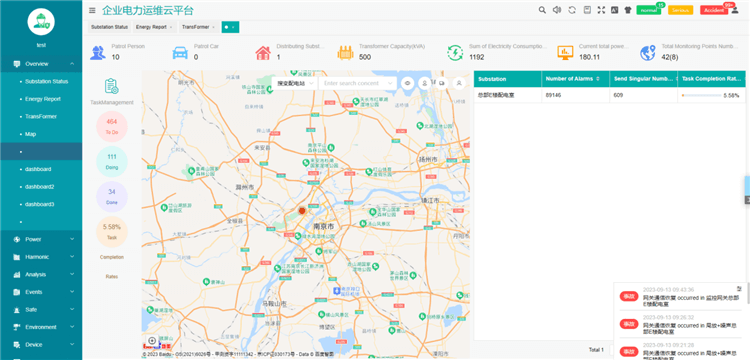
Task: Click the Patrol Person icon
Action: (98, 52)
